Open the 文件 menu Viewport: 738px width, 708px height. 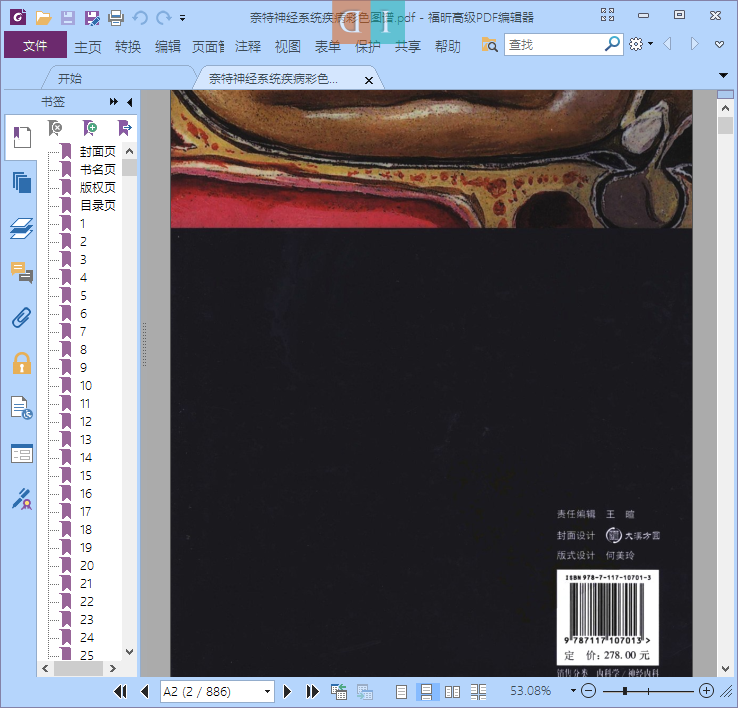(35, 45)
